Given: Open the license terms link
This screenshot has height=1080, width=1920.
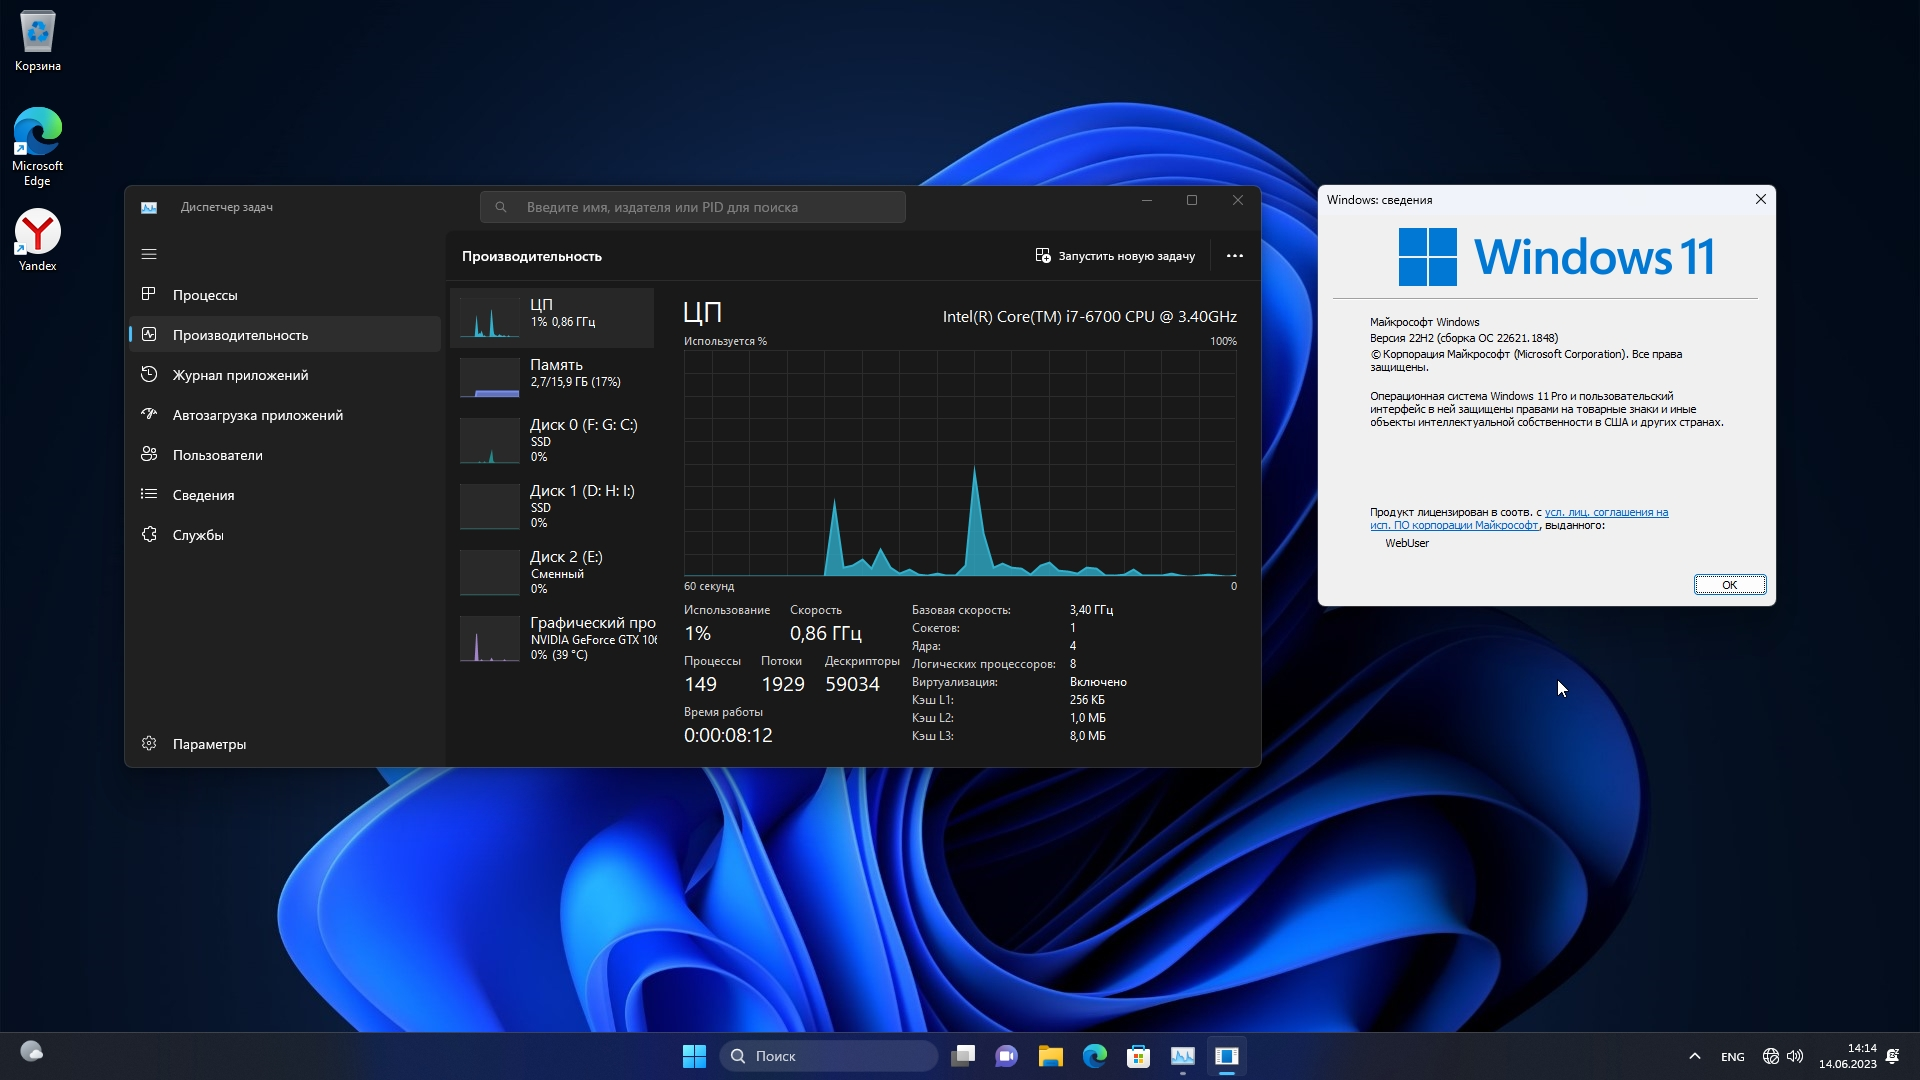Looking at the screenshot, I should click(1605, 512).
